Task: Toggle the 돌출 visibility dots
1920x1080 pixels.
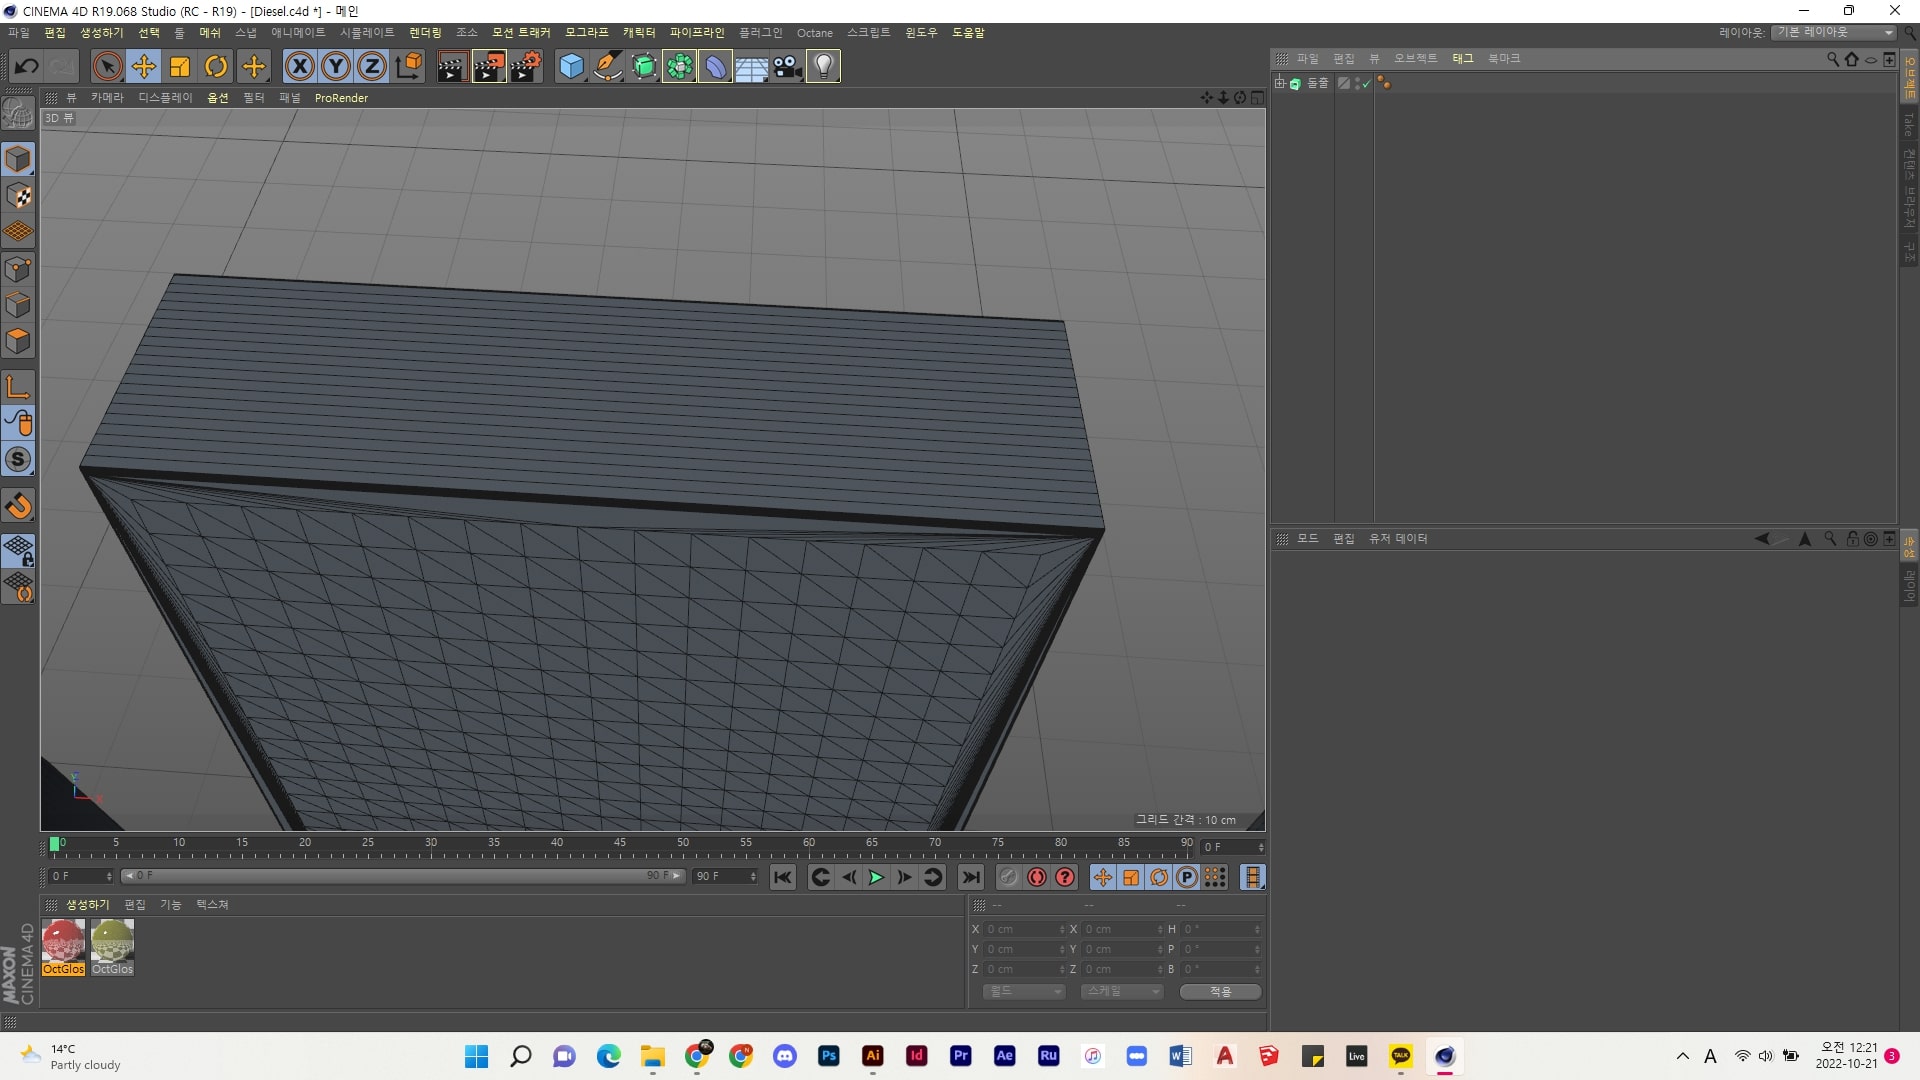Action: 1356,84
